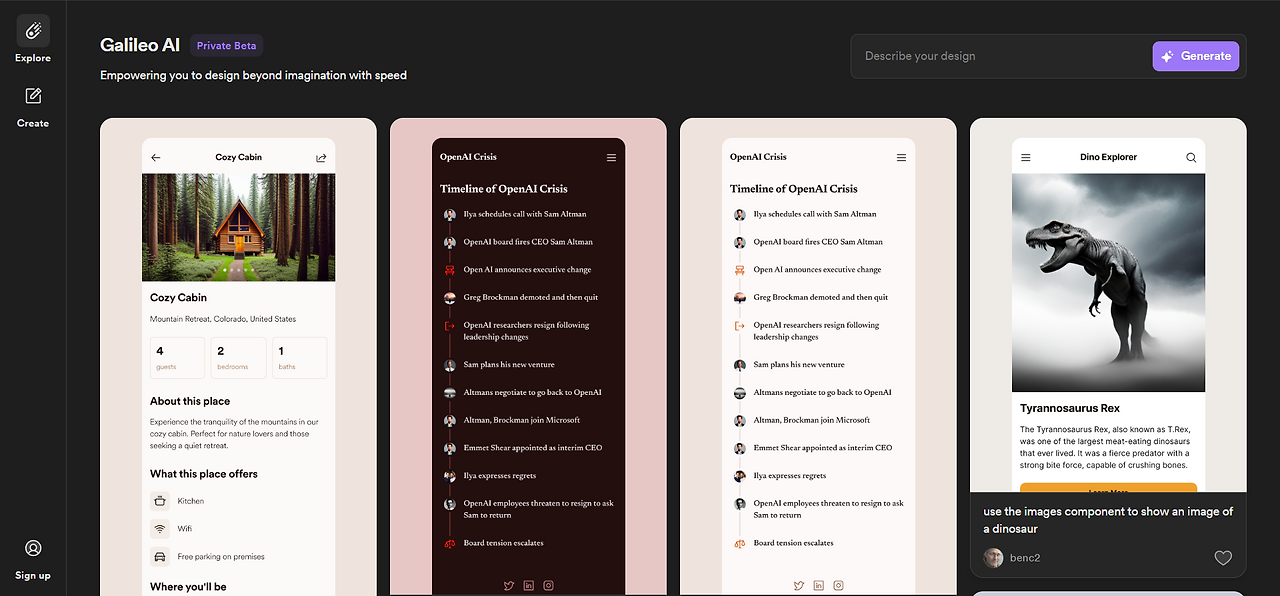This screenshot has width=1280, height=596.
Task: Click Instagram icon in dark OpenAI Crisis card
Action: (548, 586)
